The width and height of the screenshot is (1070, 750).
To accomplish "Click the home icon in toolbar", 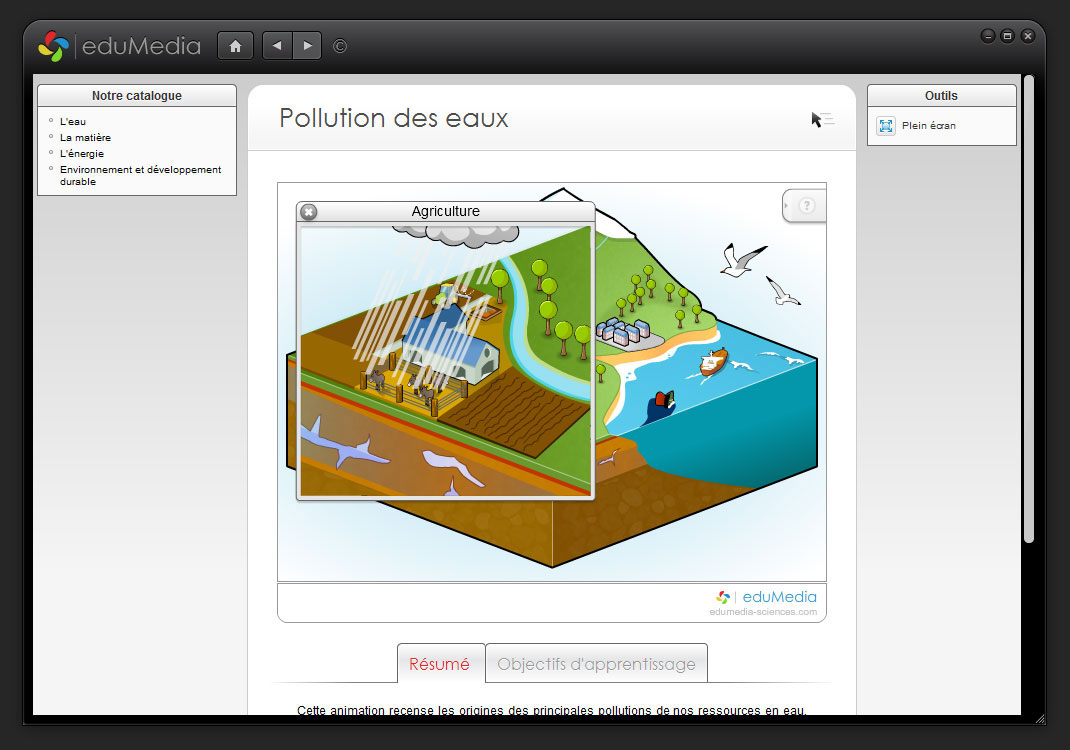I will 235,46.
